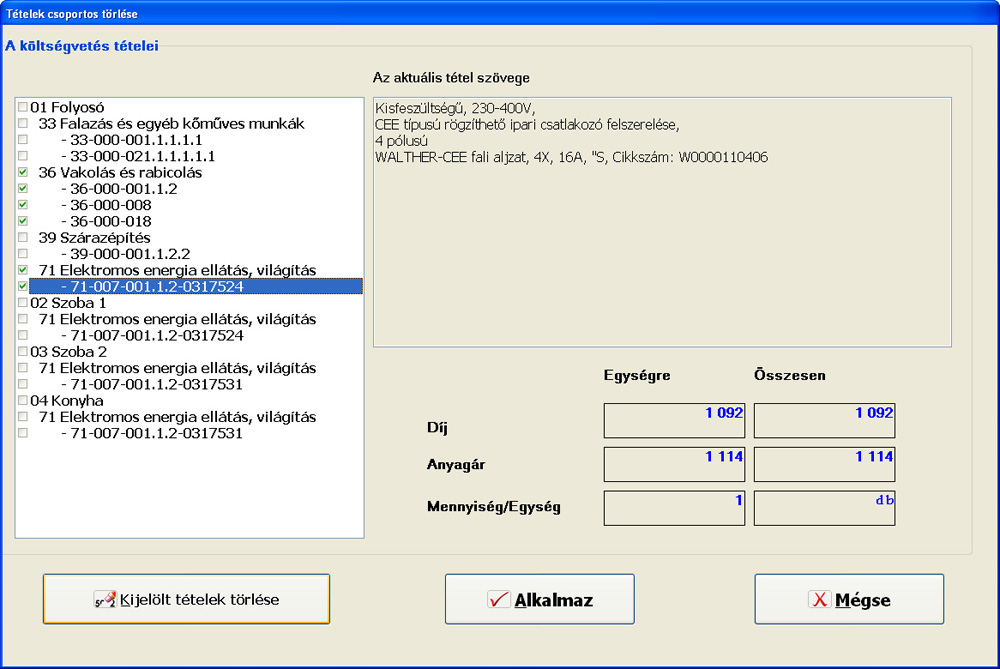Click the 'Az aktuális tétel szövege' label
Viewport: 1000px width, 669px height.
click(451, 78)
